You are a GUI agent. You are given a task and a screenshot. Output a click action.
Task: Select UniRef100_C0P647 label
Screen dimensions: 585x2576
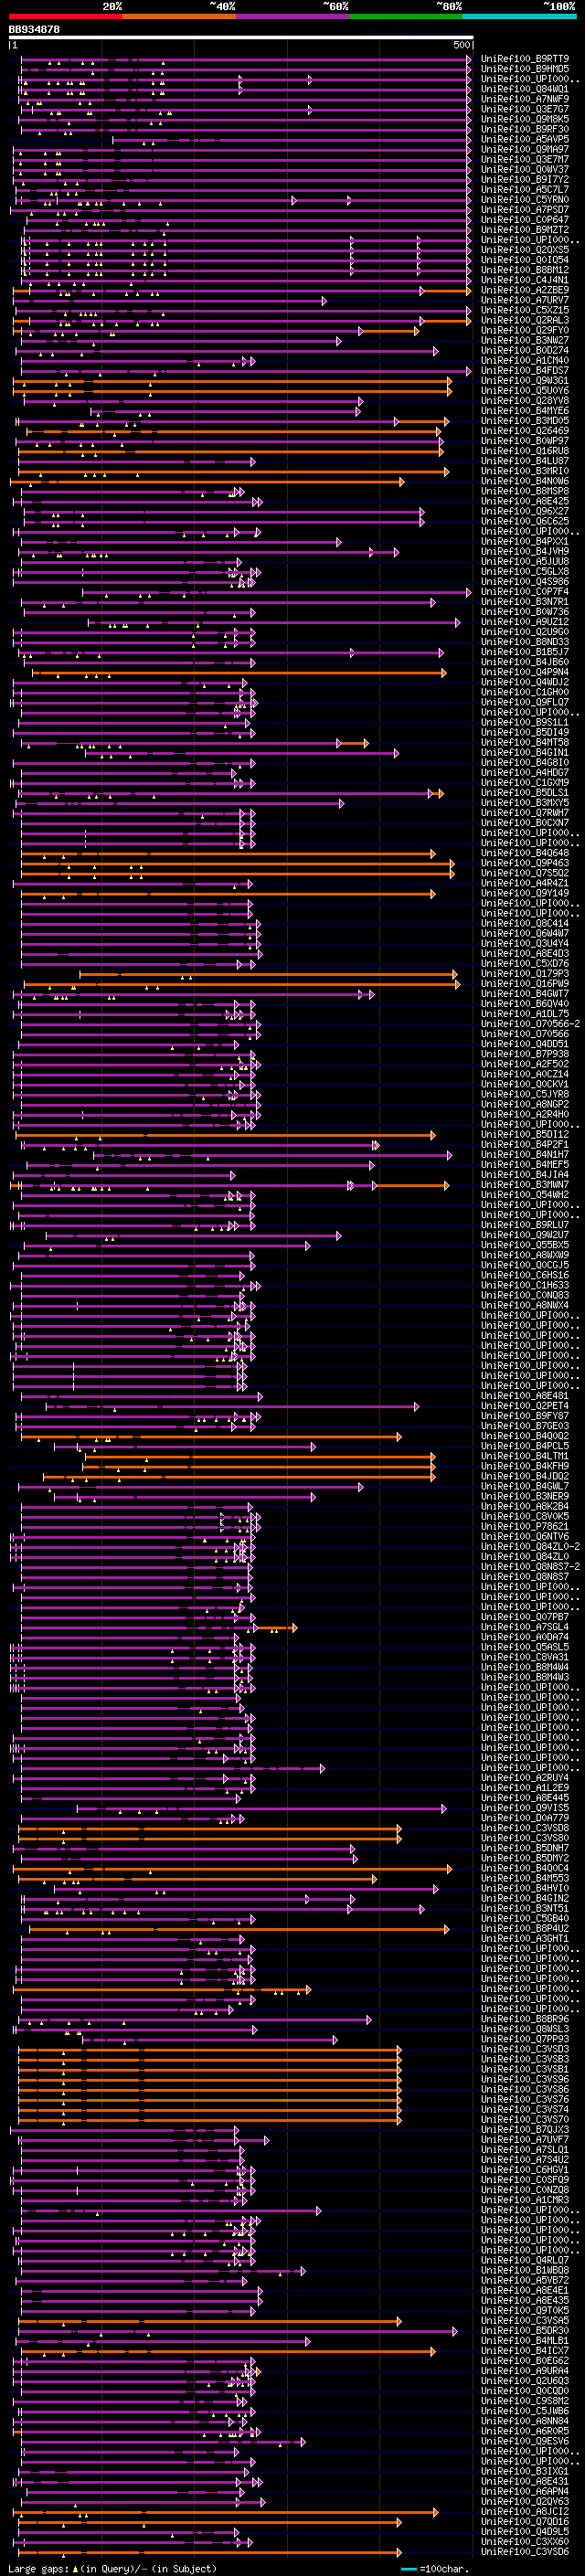tap(525, 219)
